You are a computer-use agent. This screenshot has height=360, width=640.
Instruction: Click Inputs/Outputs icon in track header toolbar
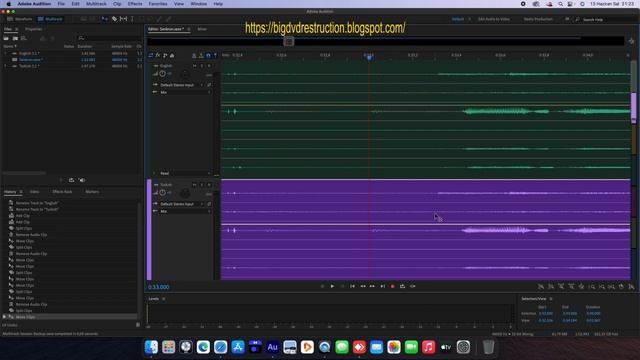click(x=151, y=55)
